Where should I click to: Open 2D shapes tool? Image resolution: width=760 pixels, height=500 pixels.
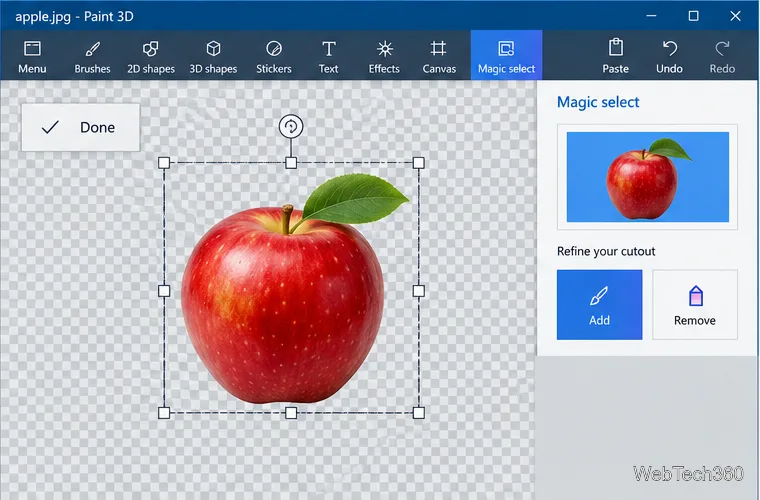pos(151,56)
